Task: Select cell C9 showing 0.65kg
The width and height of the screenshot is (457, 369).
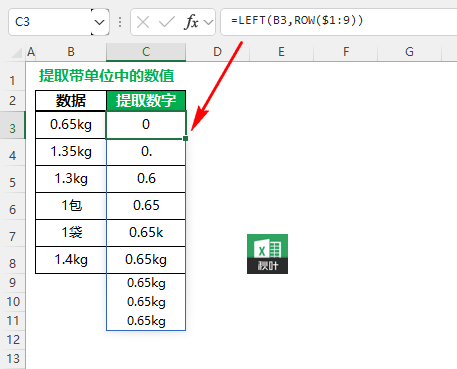Action: coord(146,283)
